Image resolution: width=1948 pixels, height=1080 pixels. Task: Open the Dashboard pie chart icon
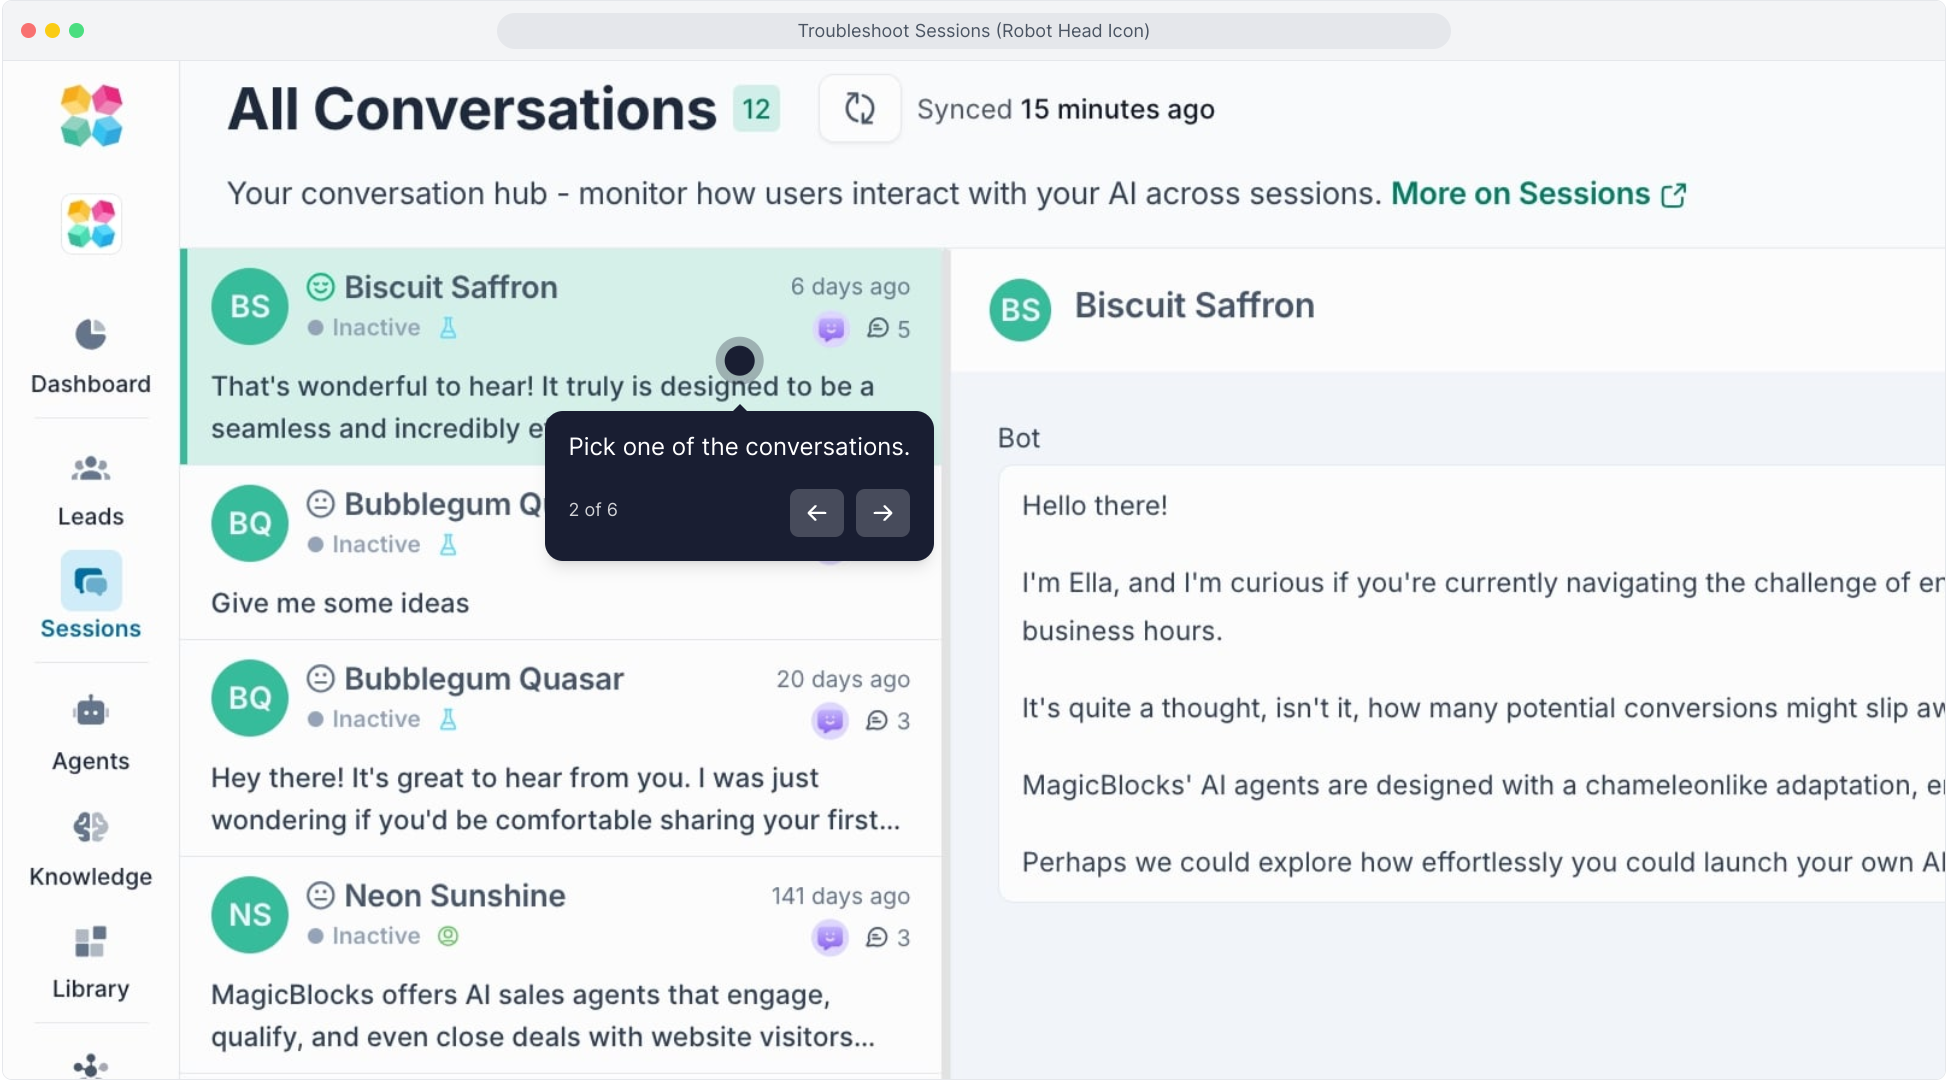click(91, 335)
